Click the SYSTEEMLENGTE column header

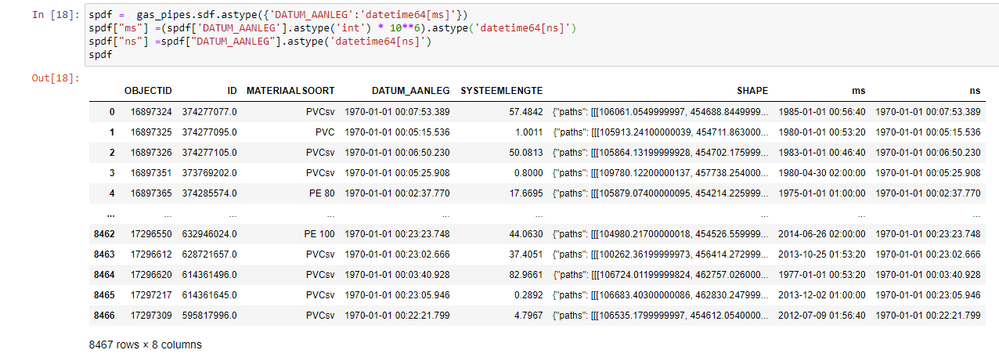click(501, 90)
